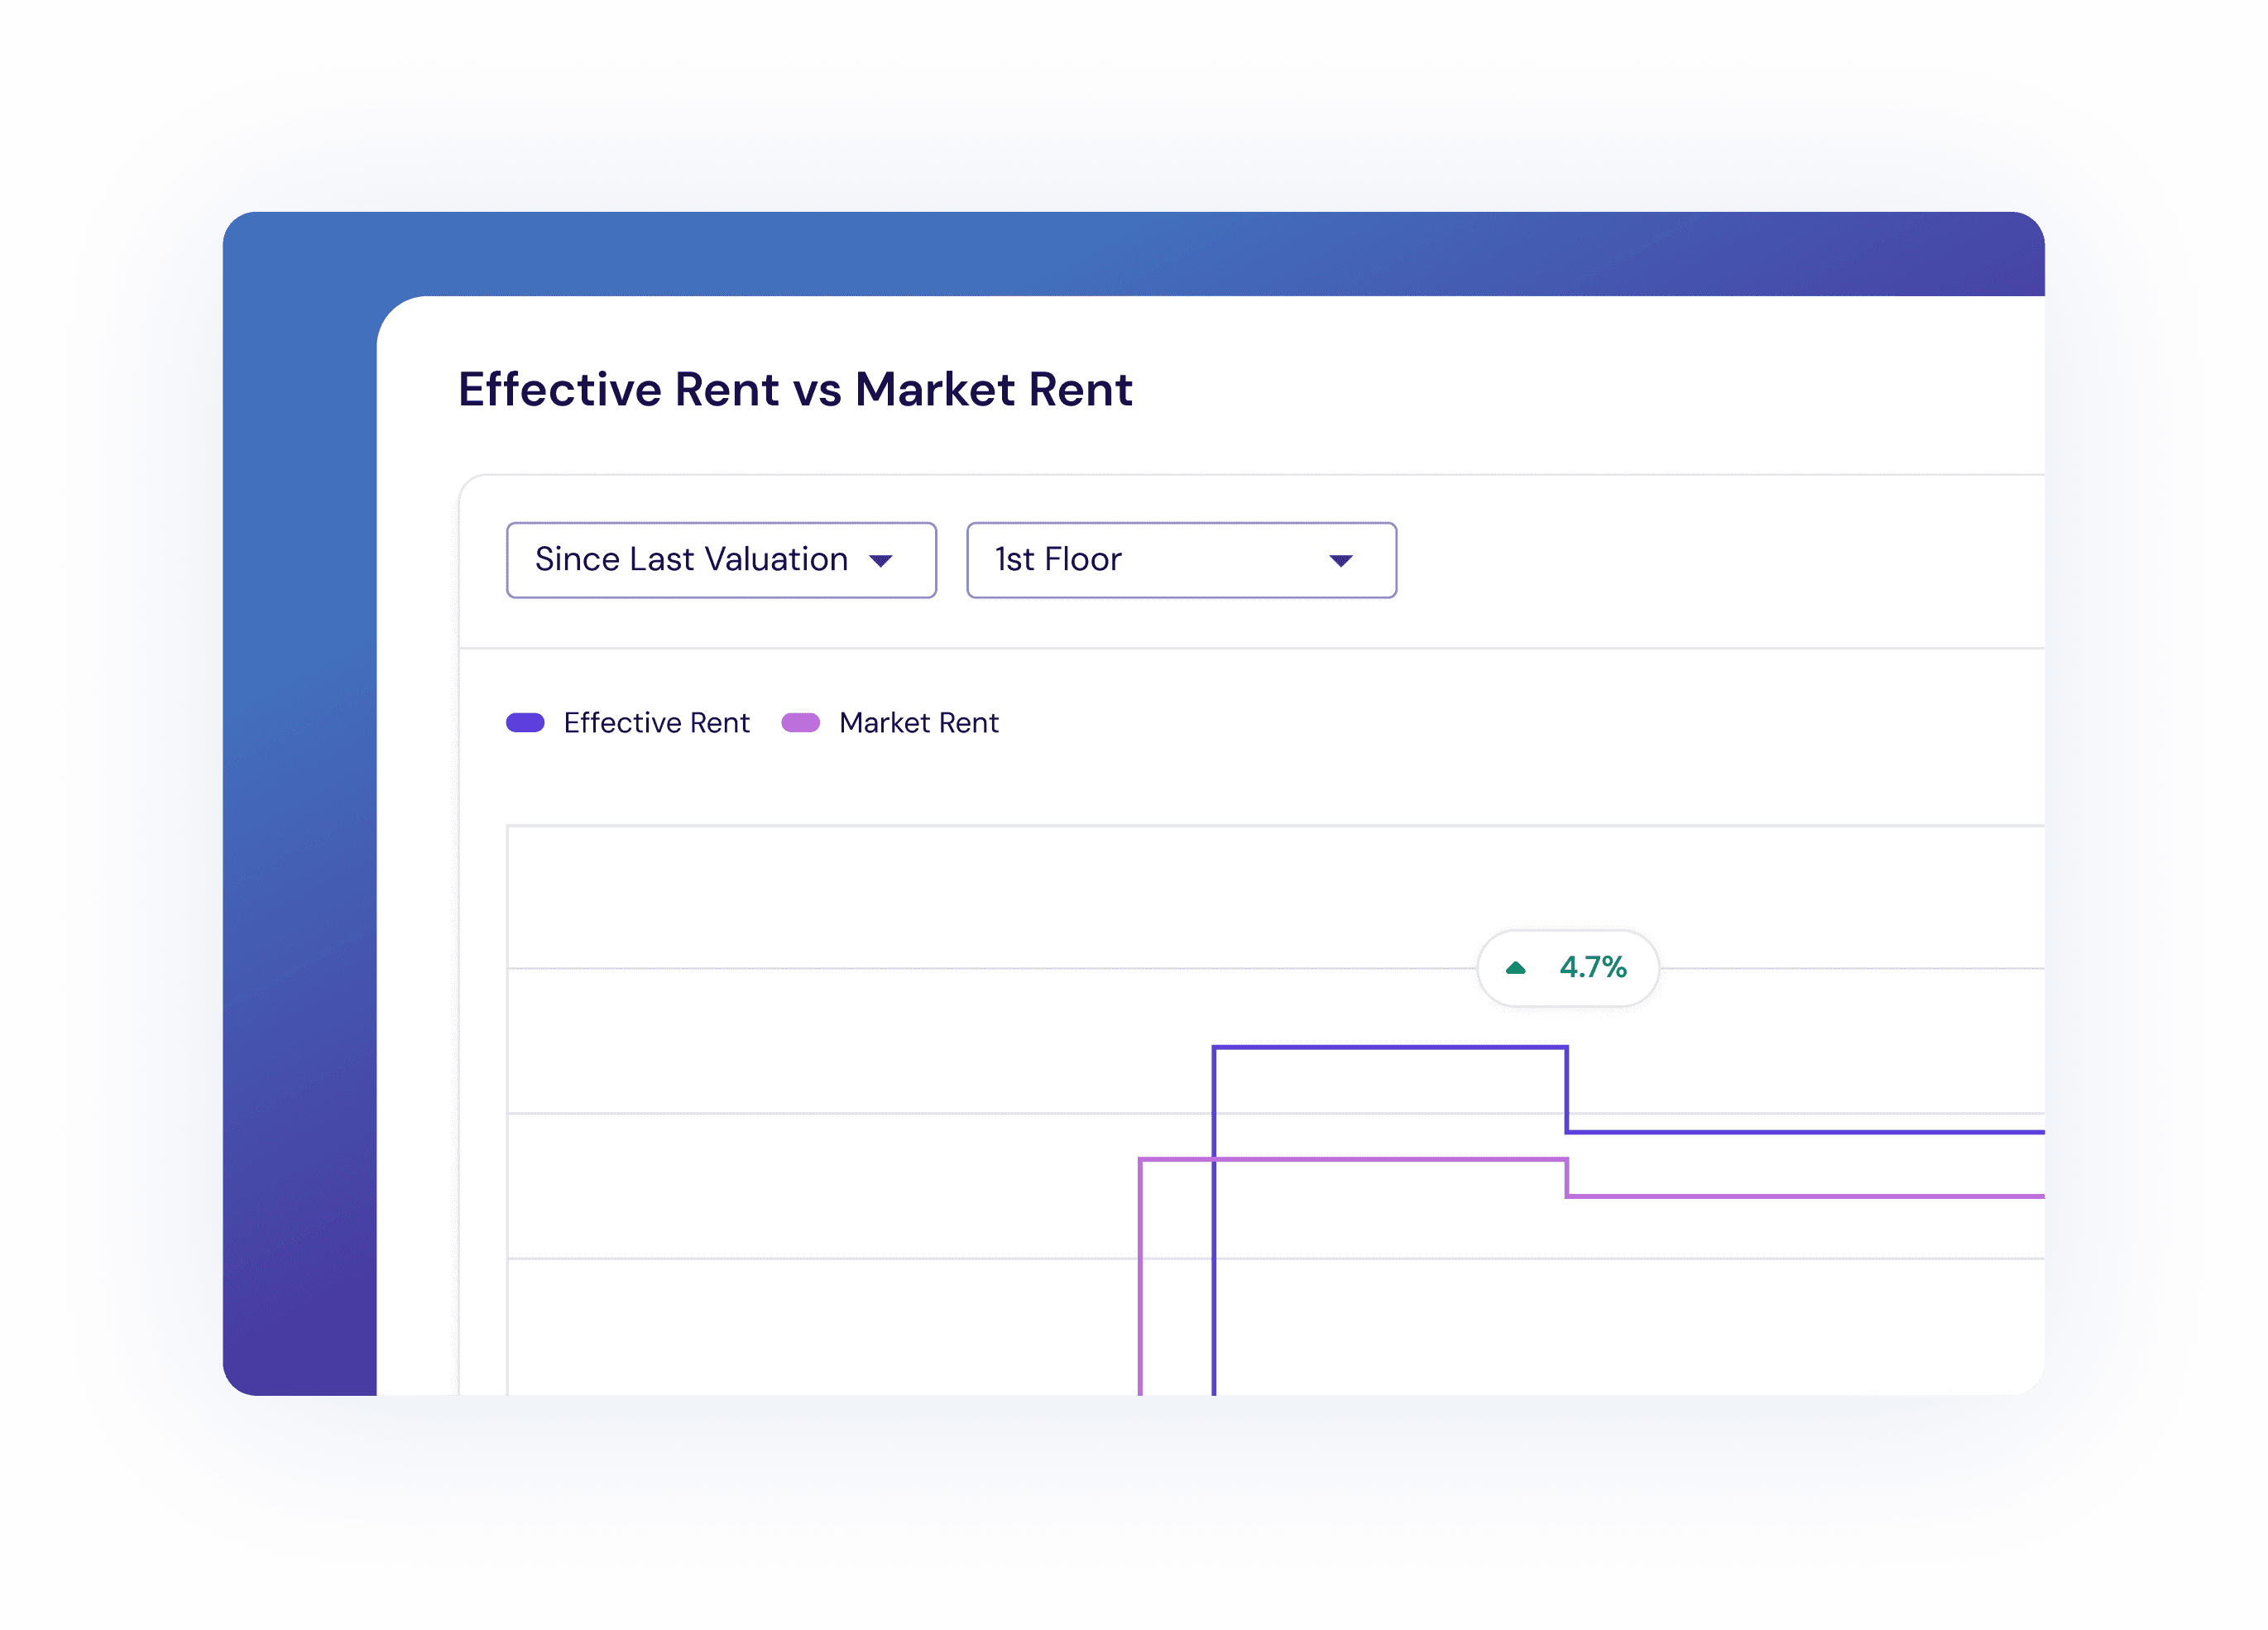This screenshot has width=2268, height=1630.
Task: Click the "Since Last Valuation" text
Action: (691, 560)
